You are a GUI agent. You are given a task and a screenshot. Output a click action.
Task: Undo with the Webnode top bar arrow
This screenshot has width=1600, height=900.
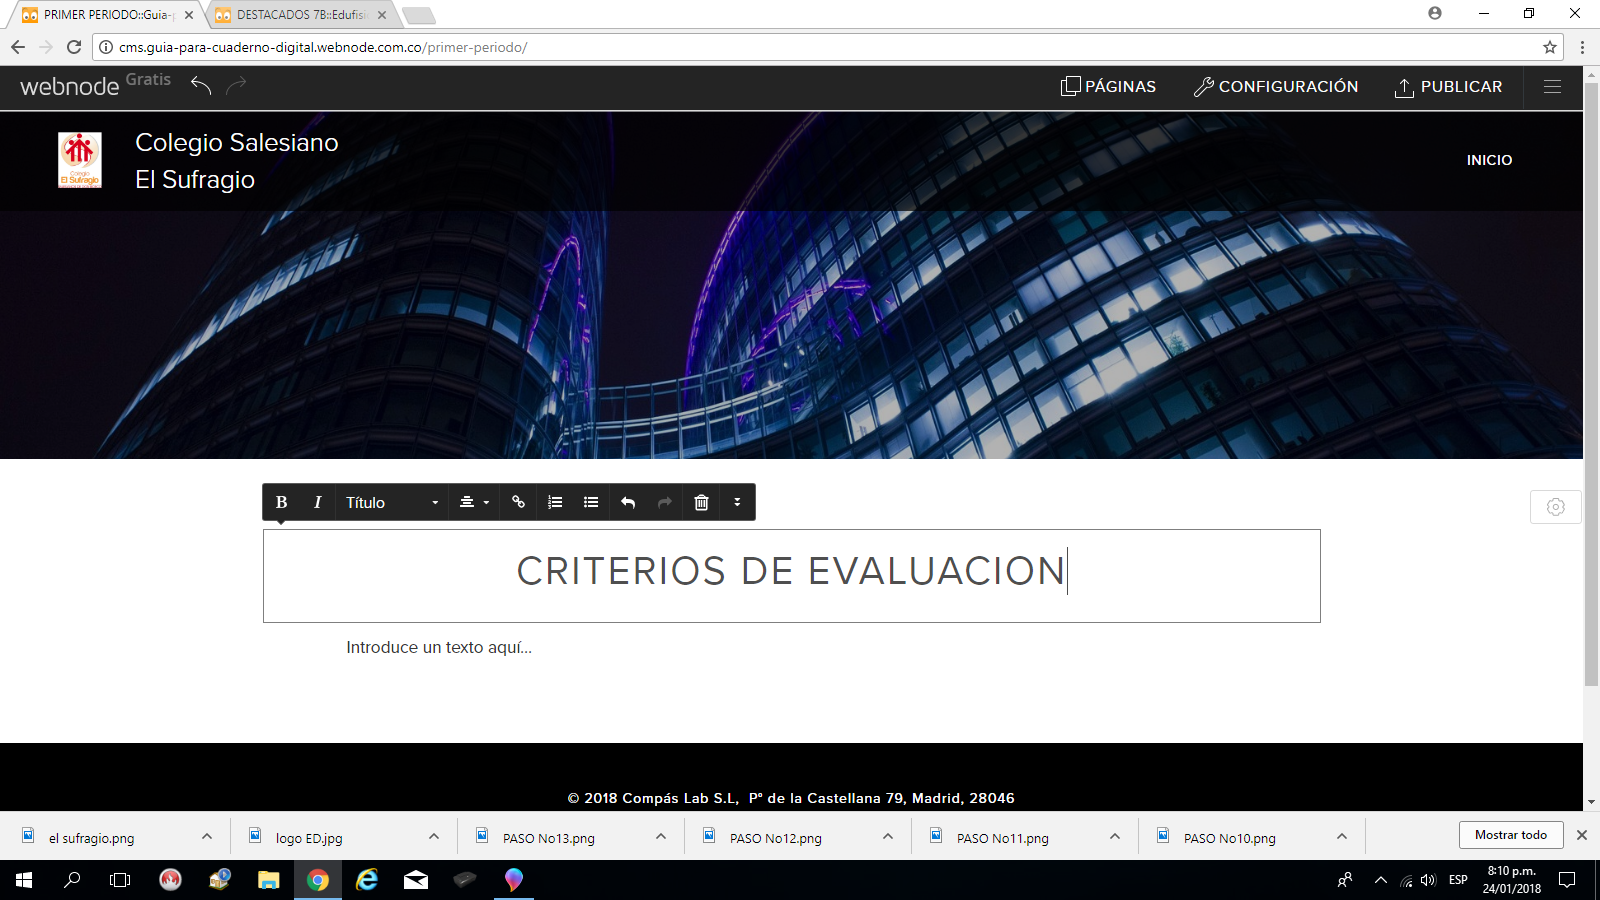[x=201, y=86]
